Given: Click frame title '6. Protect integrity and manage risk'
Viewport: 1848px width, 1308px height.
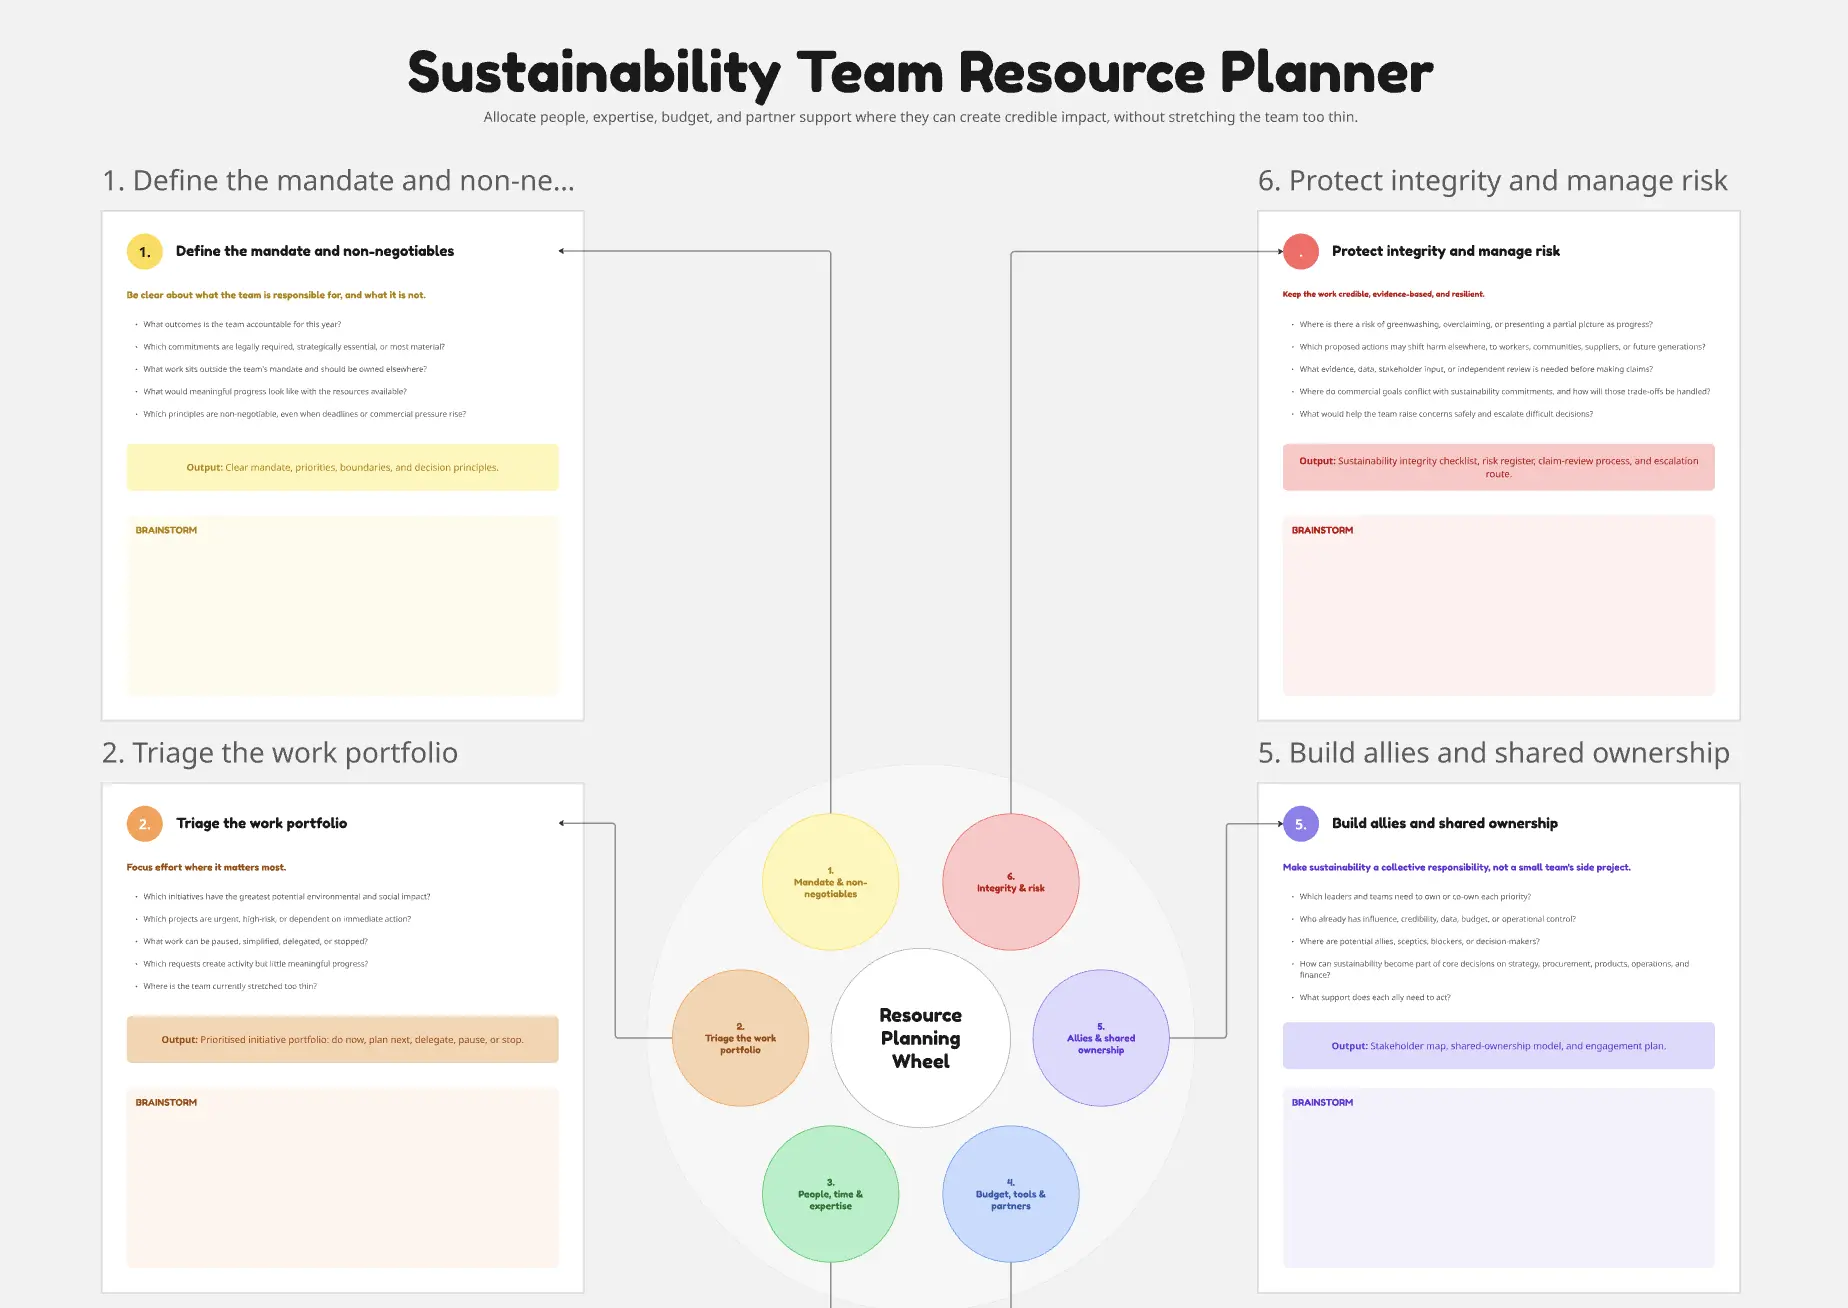Looking at the screenshot, I should pyautogui.click(x=1493, y=180).
